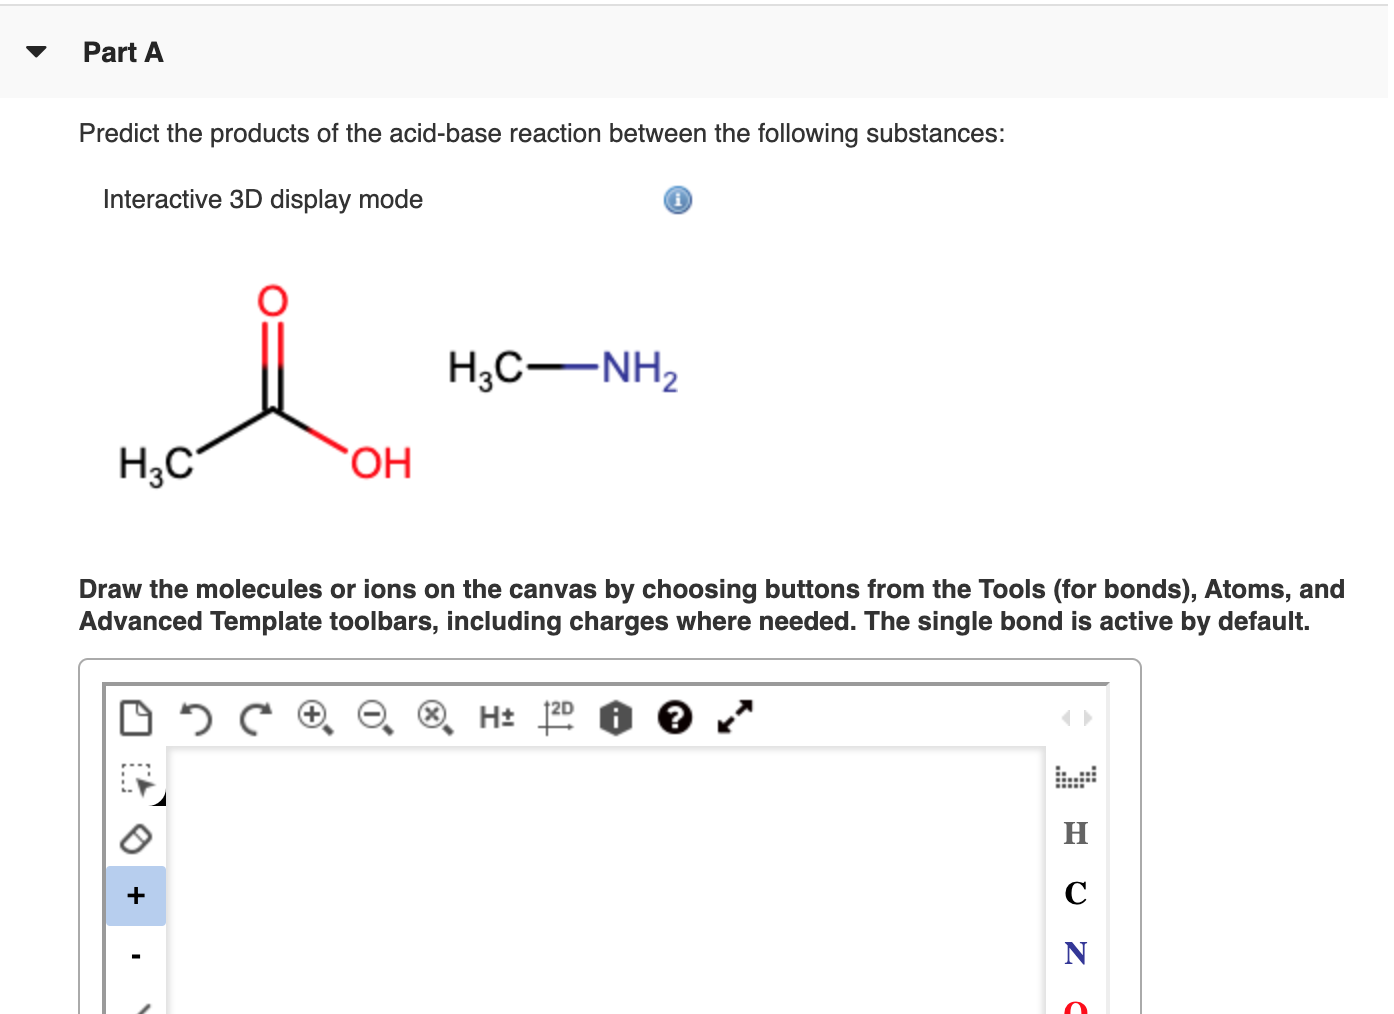Image resolution: width=1394 pixels, height=1014 pixels.
Task: Collapse the Part A section
Action: 36,51
